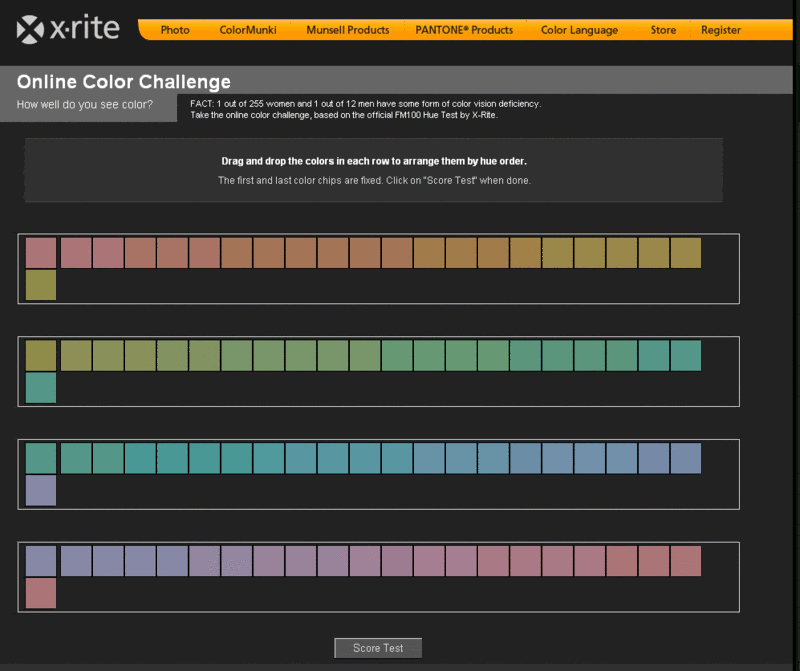This screenshot has width=800, height=671.
Task: Select the red chip below the fourth row
Action: pyautogui.click(x=41, y=593)
